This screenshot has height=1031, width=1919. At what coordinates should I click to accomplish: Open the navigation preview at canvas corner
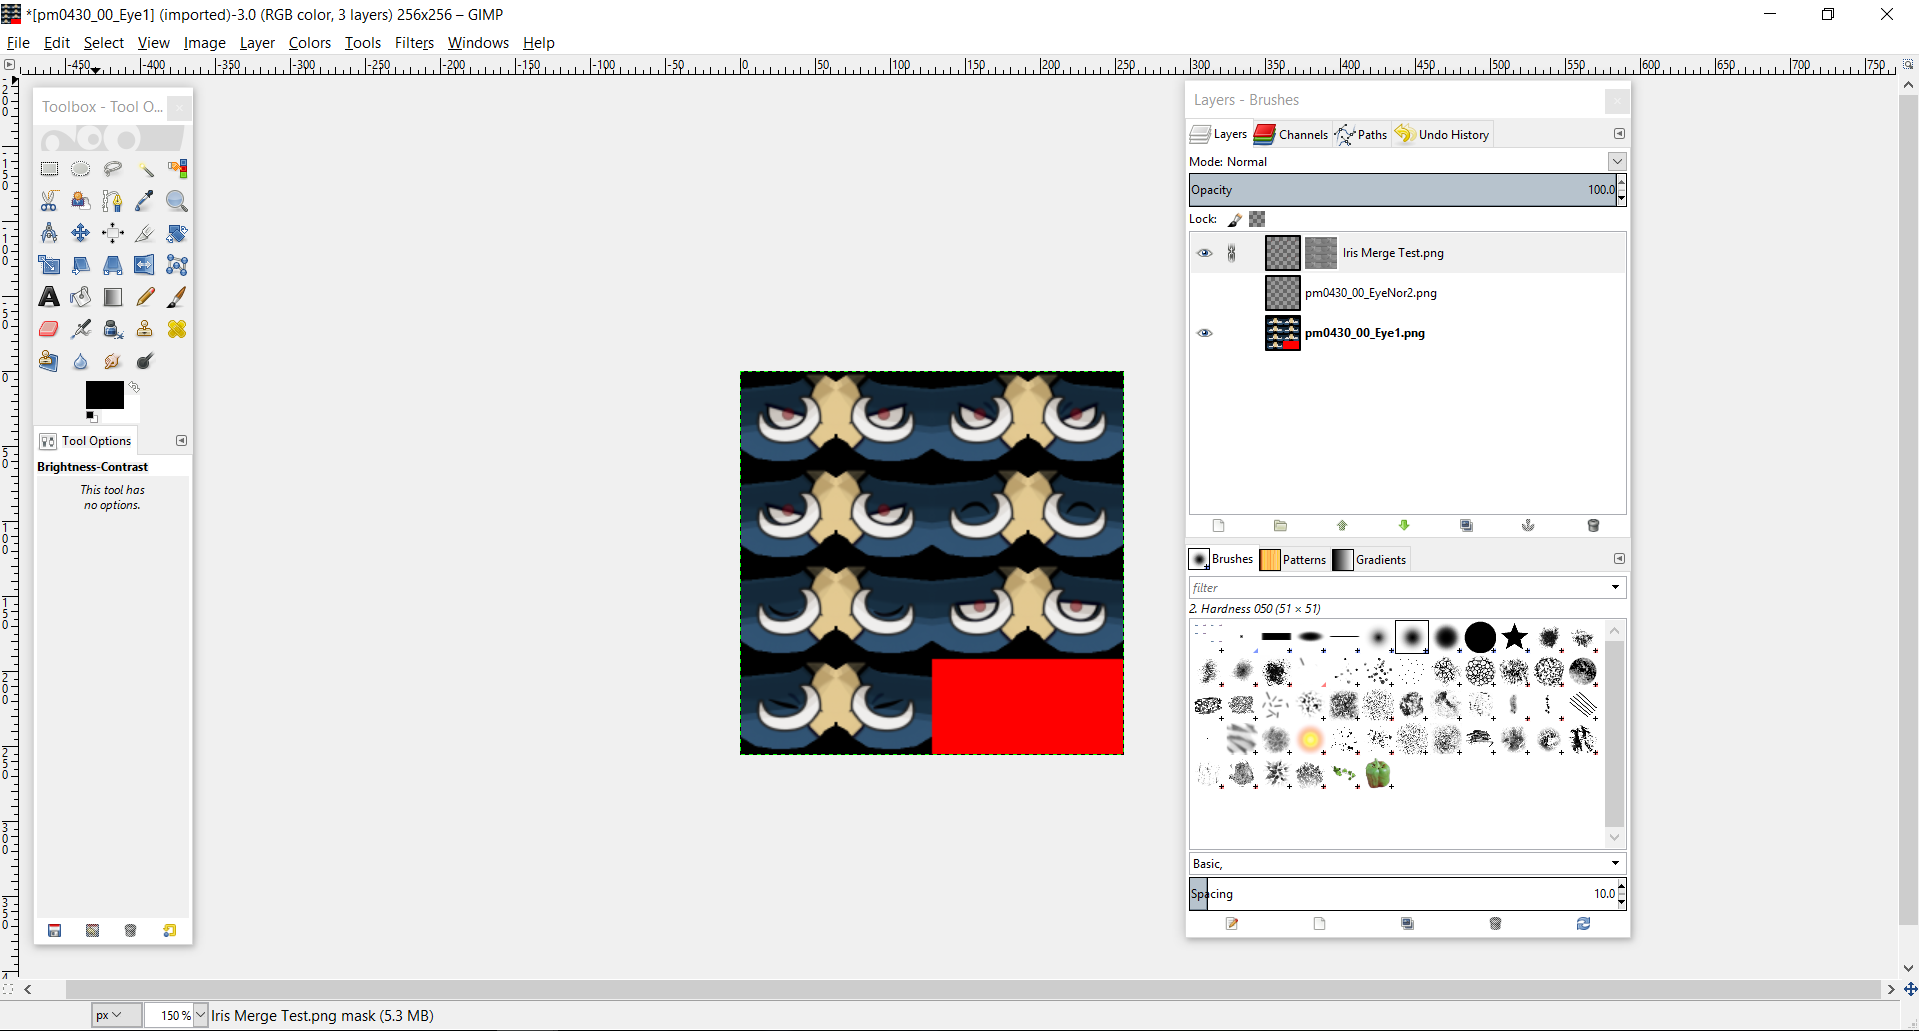pos(1909,989)
